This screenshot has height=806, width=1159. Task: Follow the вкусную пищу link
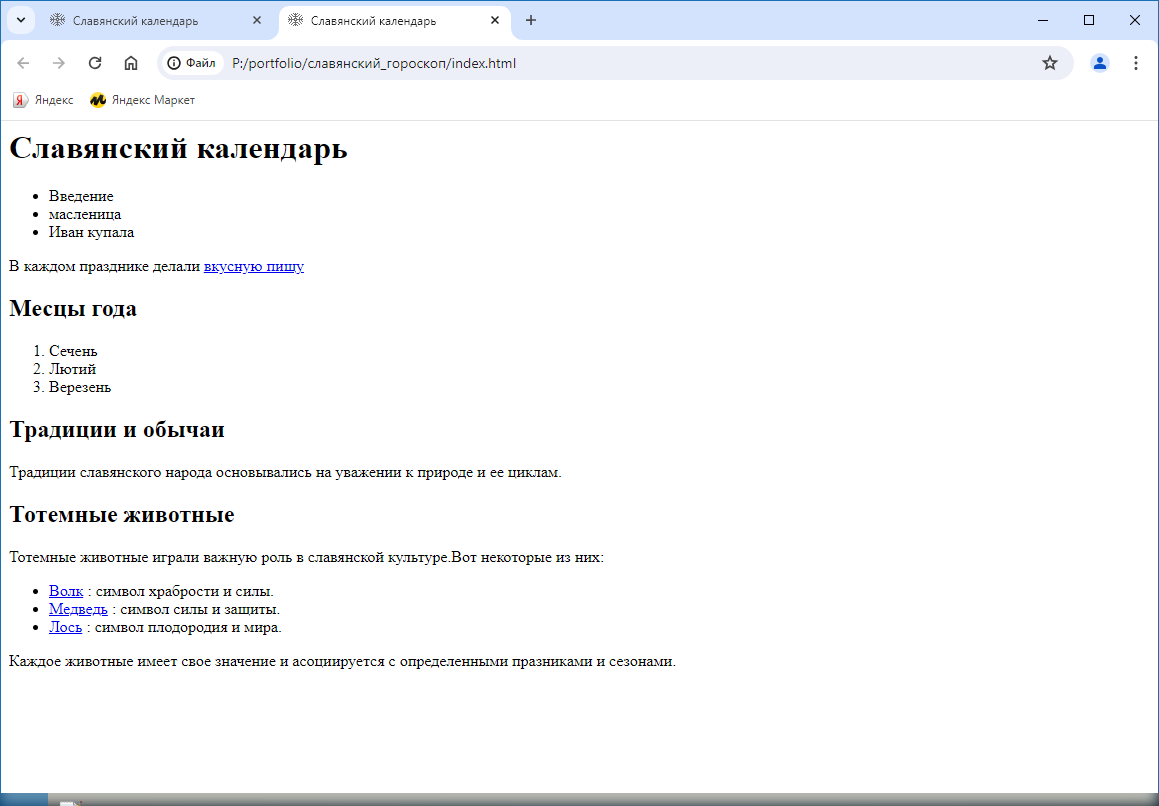tap(254, 267)
